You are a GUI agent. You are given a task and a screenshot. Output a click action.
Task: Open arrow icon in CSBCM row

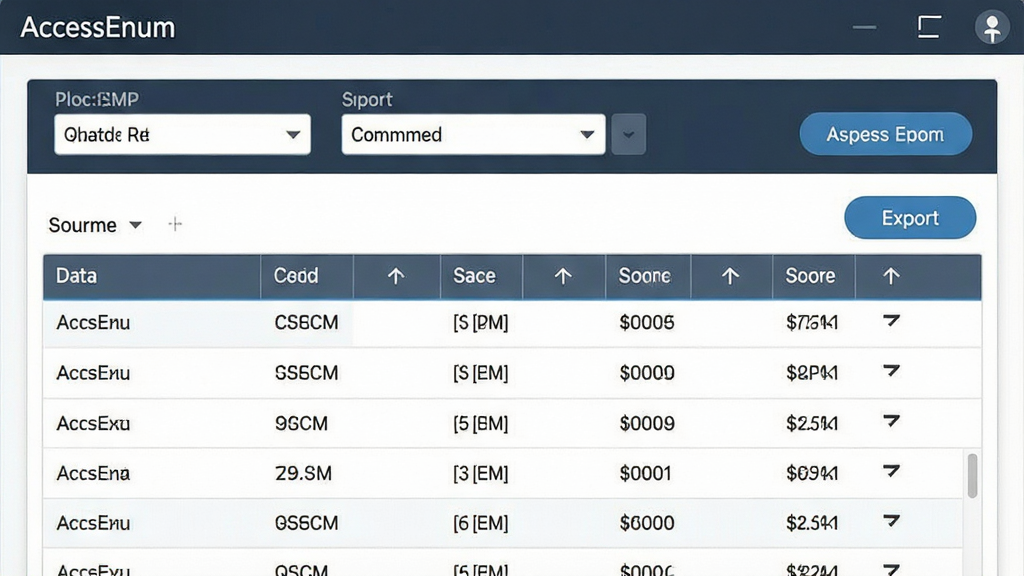click(891, 321)
